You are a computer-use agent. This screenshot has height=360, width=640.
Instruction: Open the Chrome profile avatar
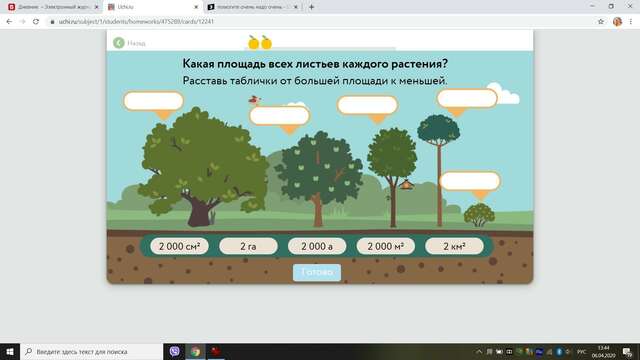point(617,22)
